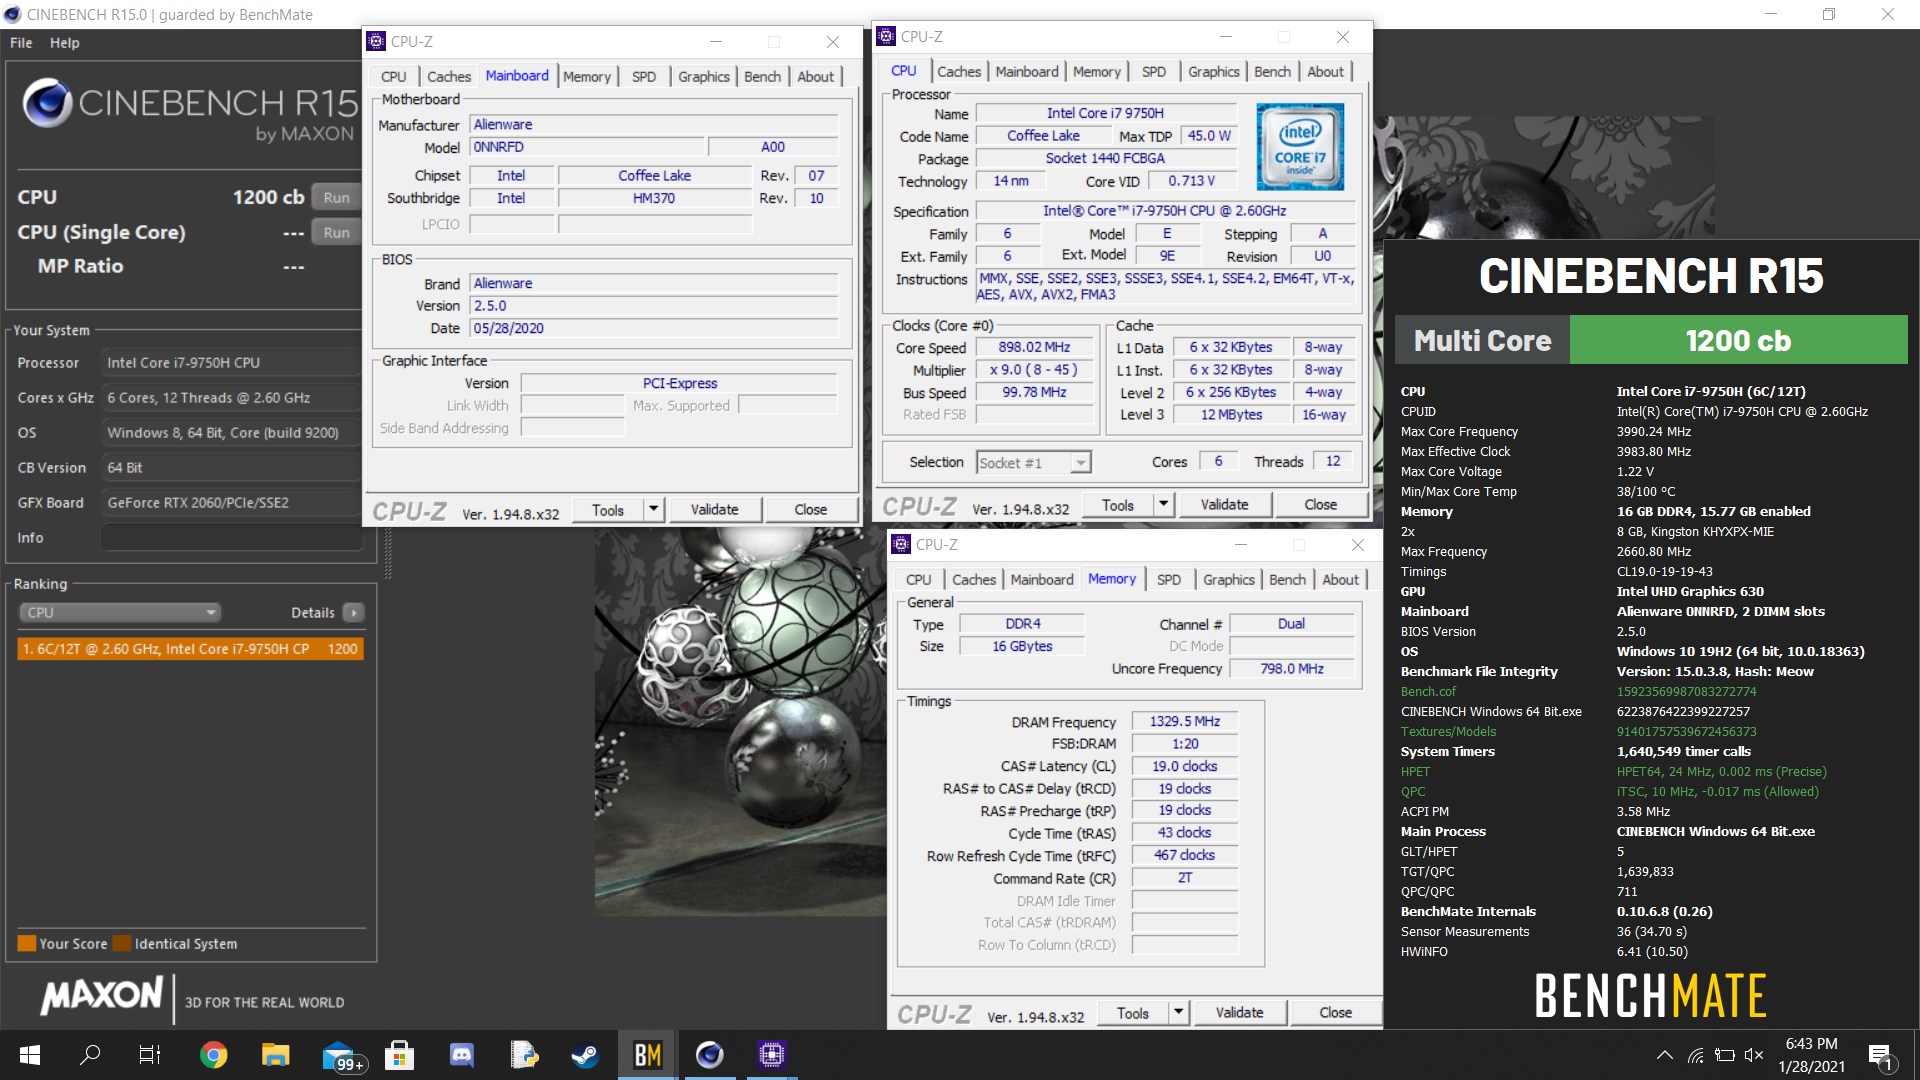1920x1080 pixels.
Task: Click Tools button in Memory CPU-Z window
Action: click(1133, 1013)
